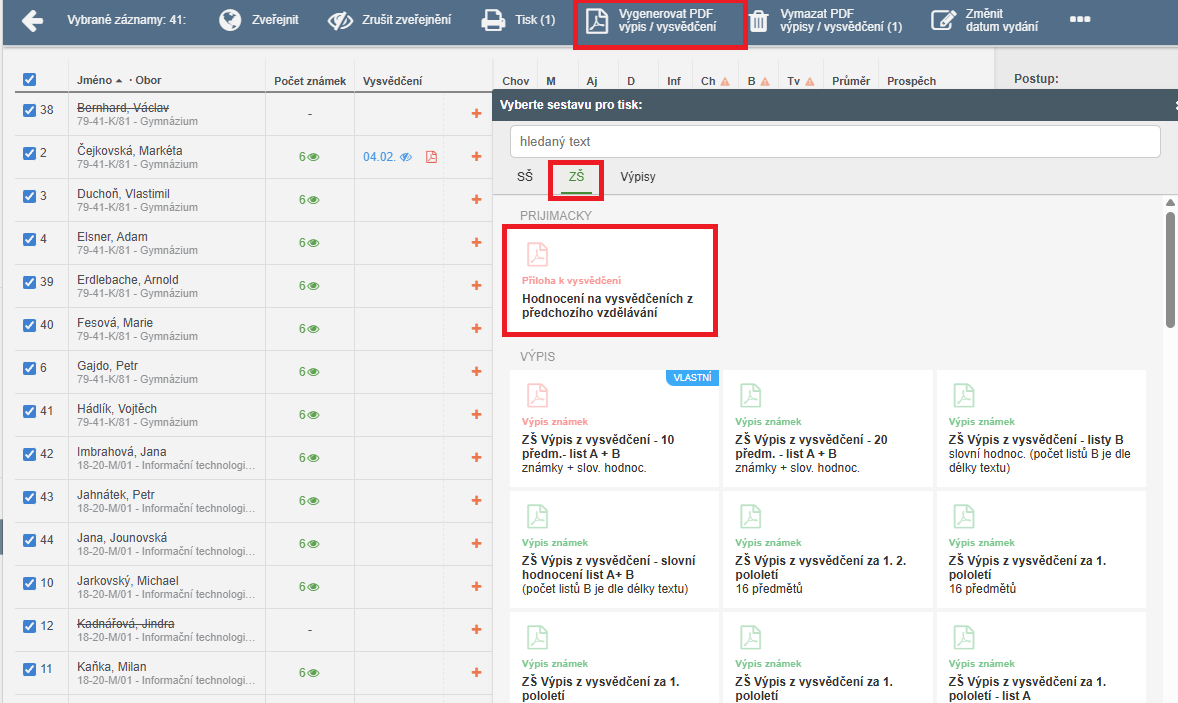Open Čejkovská red PDF file icon
The width and height of the screenshot is (1178, 703).
[432, 157]
